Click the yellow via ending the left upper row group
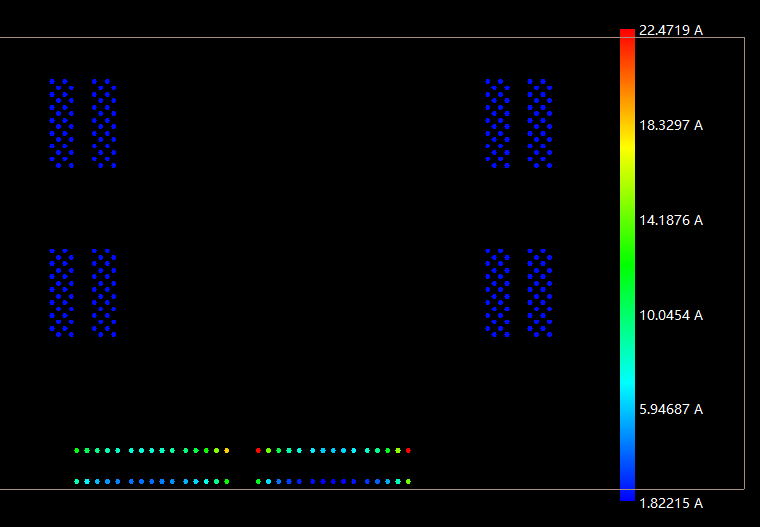 [227, 451]
